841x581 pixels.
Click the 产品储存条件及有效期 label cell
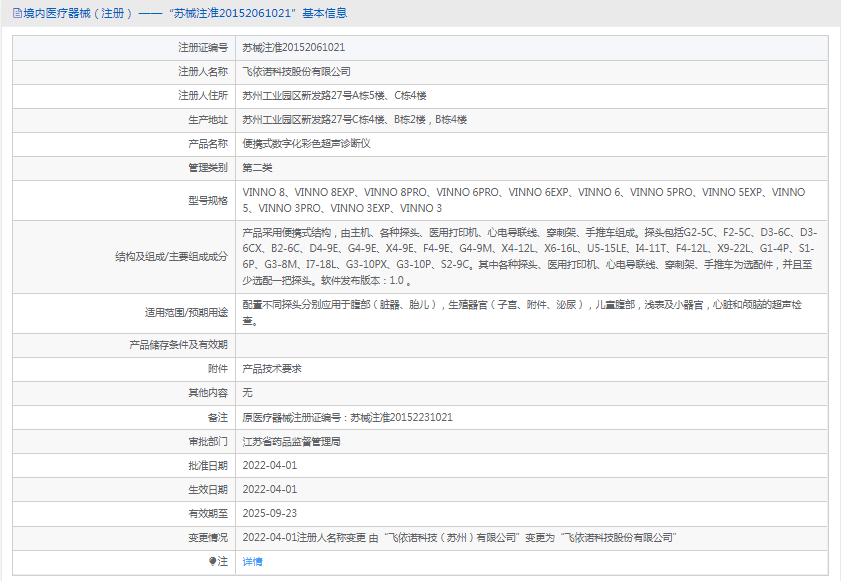pyautogui.click(x=124, y=345)
